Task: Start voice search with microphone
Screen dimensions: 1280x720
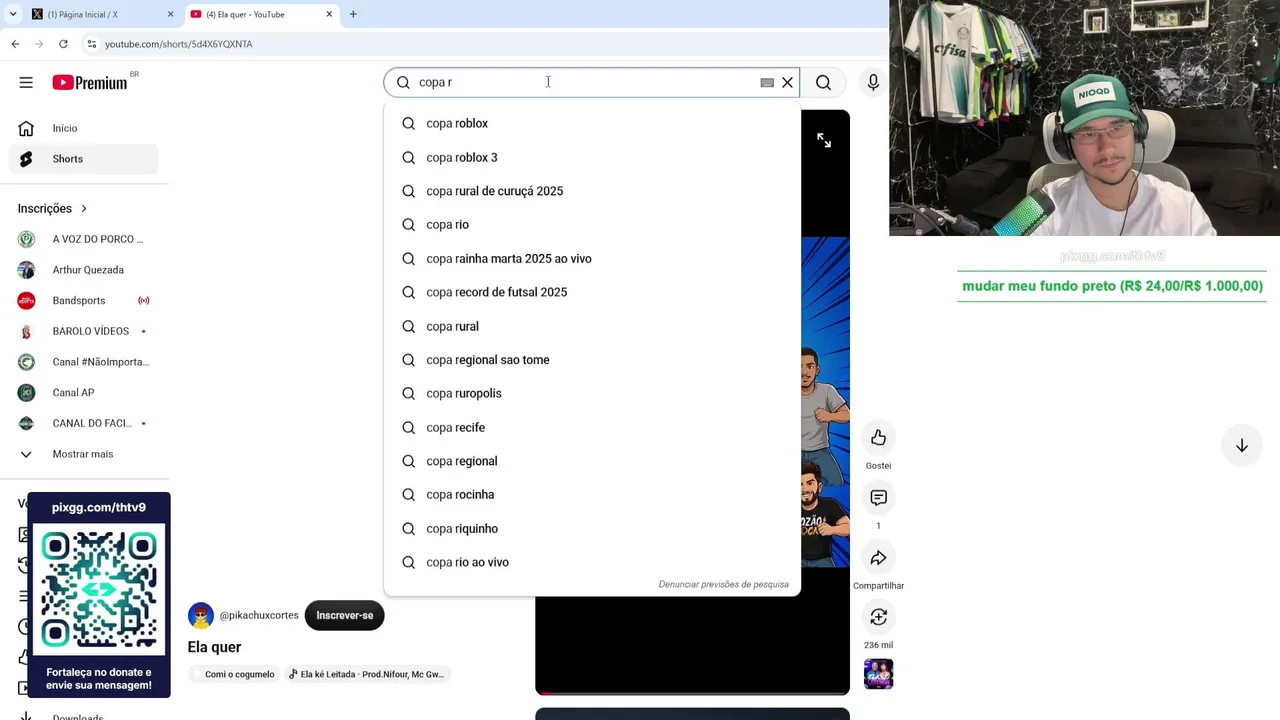Action: coord(873,83)
